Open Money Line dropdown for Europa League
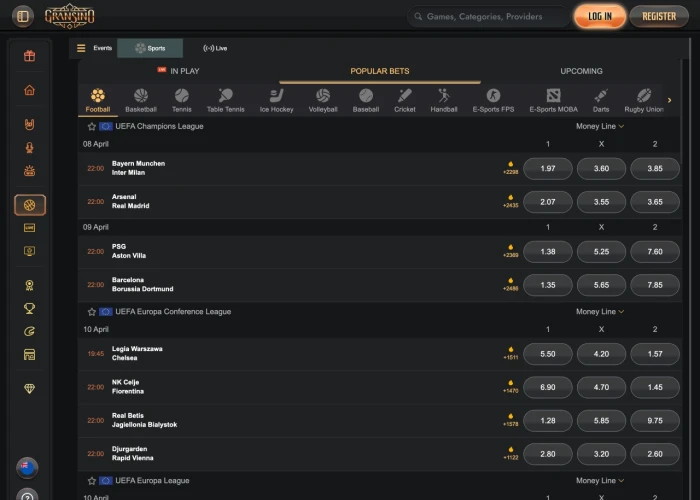 (x=600, y=481)
